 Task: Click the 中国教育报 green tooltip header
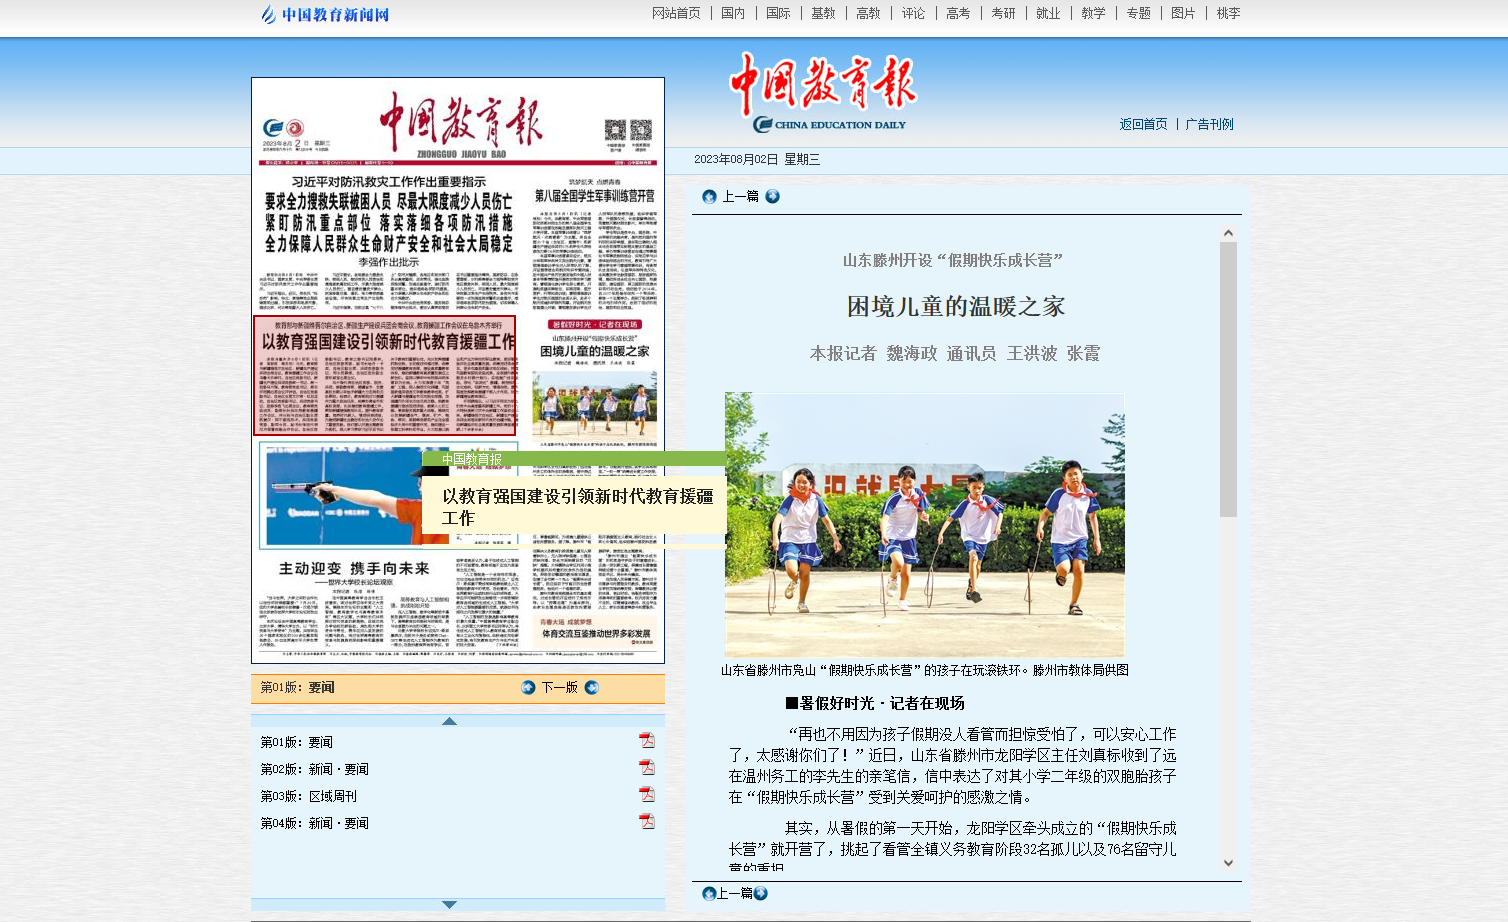(573, 459)
